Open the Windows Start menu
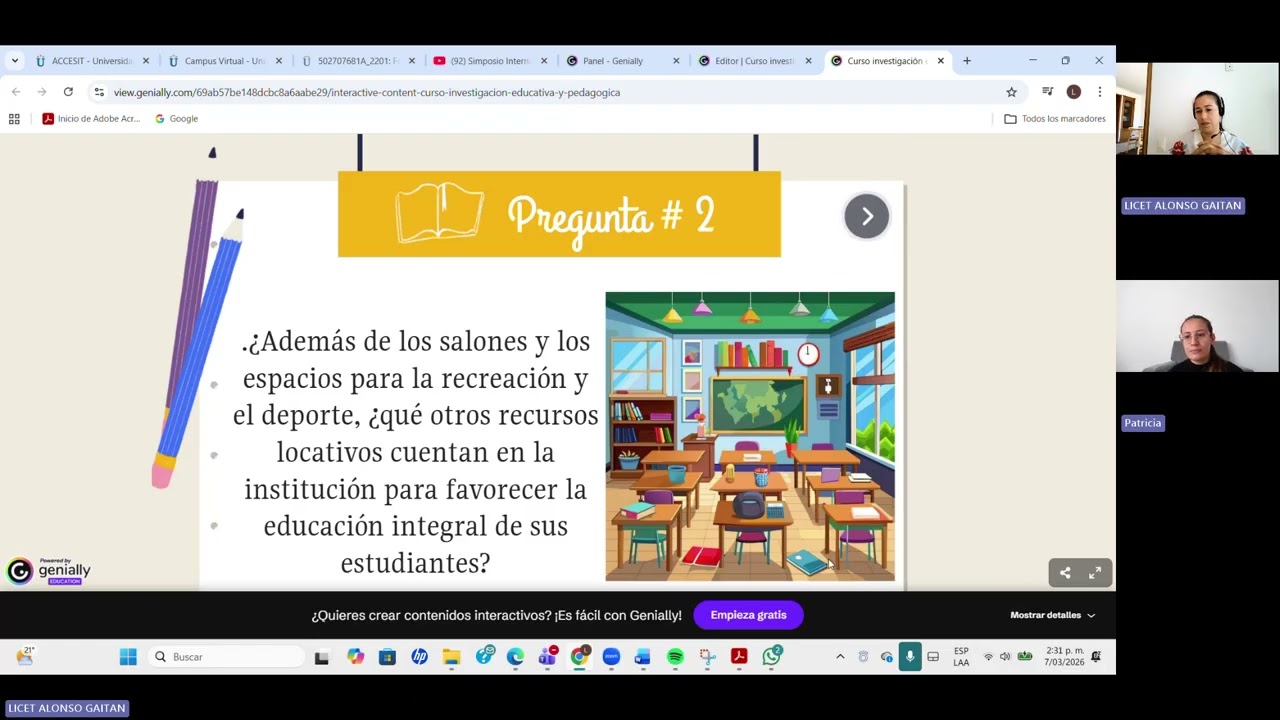Screen dimensions: 1280x720 coord(128,657)
